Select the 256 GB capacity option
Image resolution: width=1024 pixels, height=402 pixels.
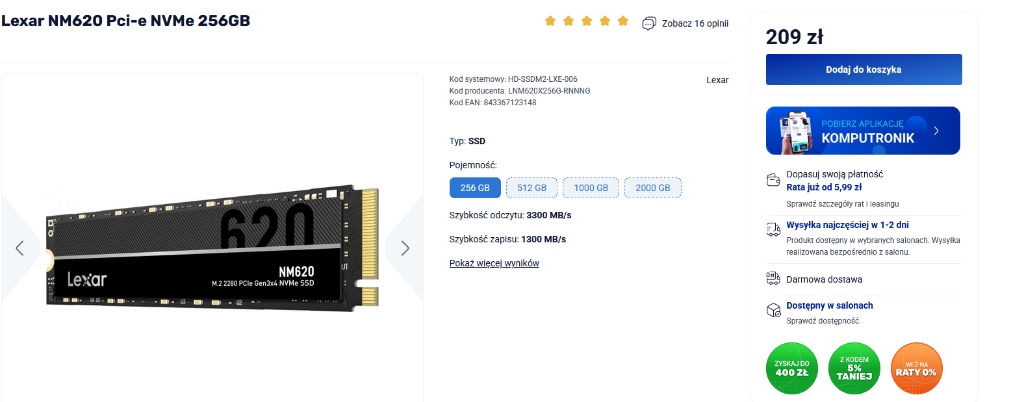475,187
